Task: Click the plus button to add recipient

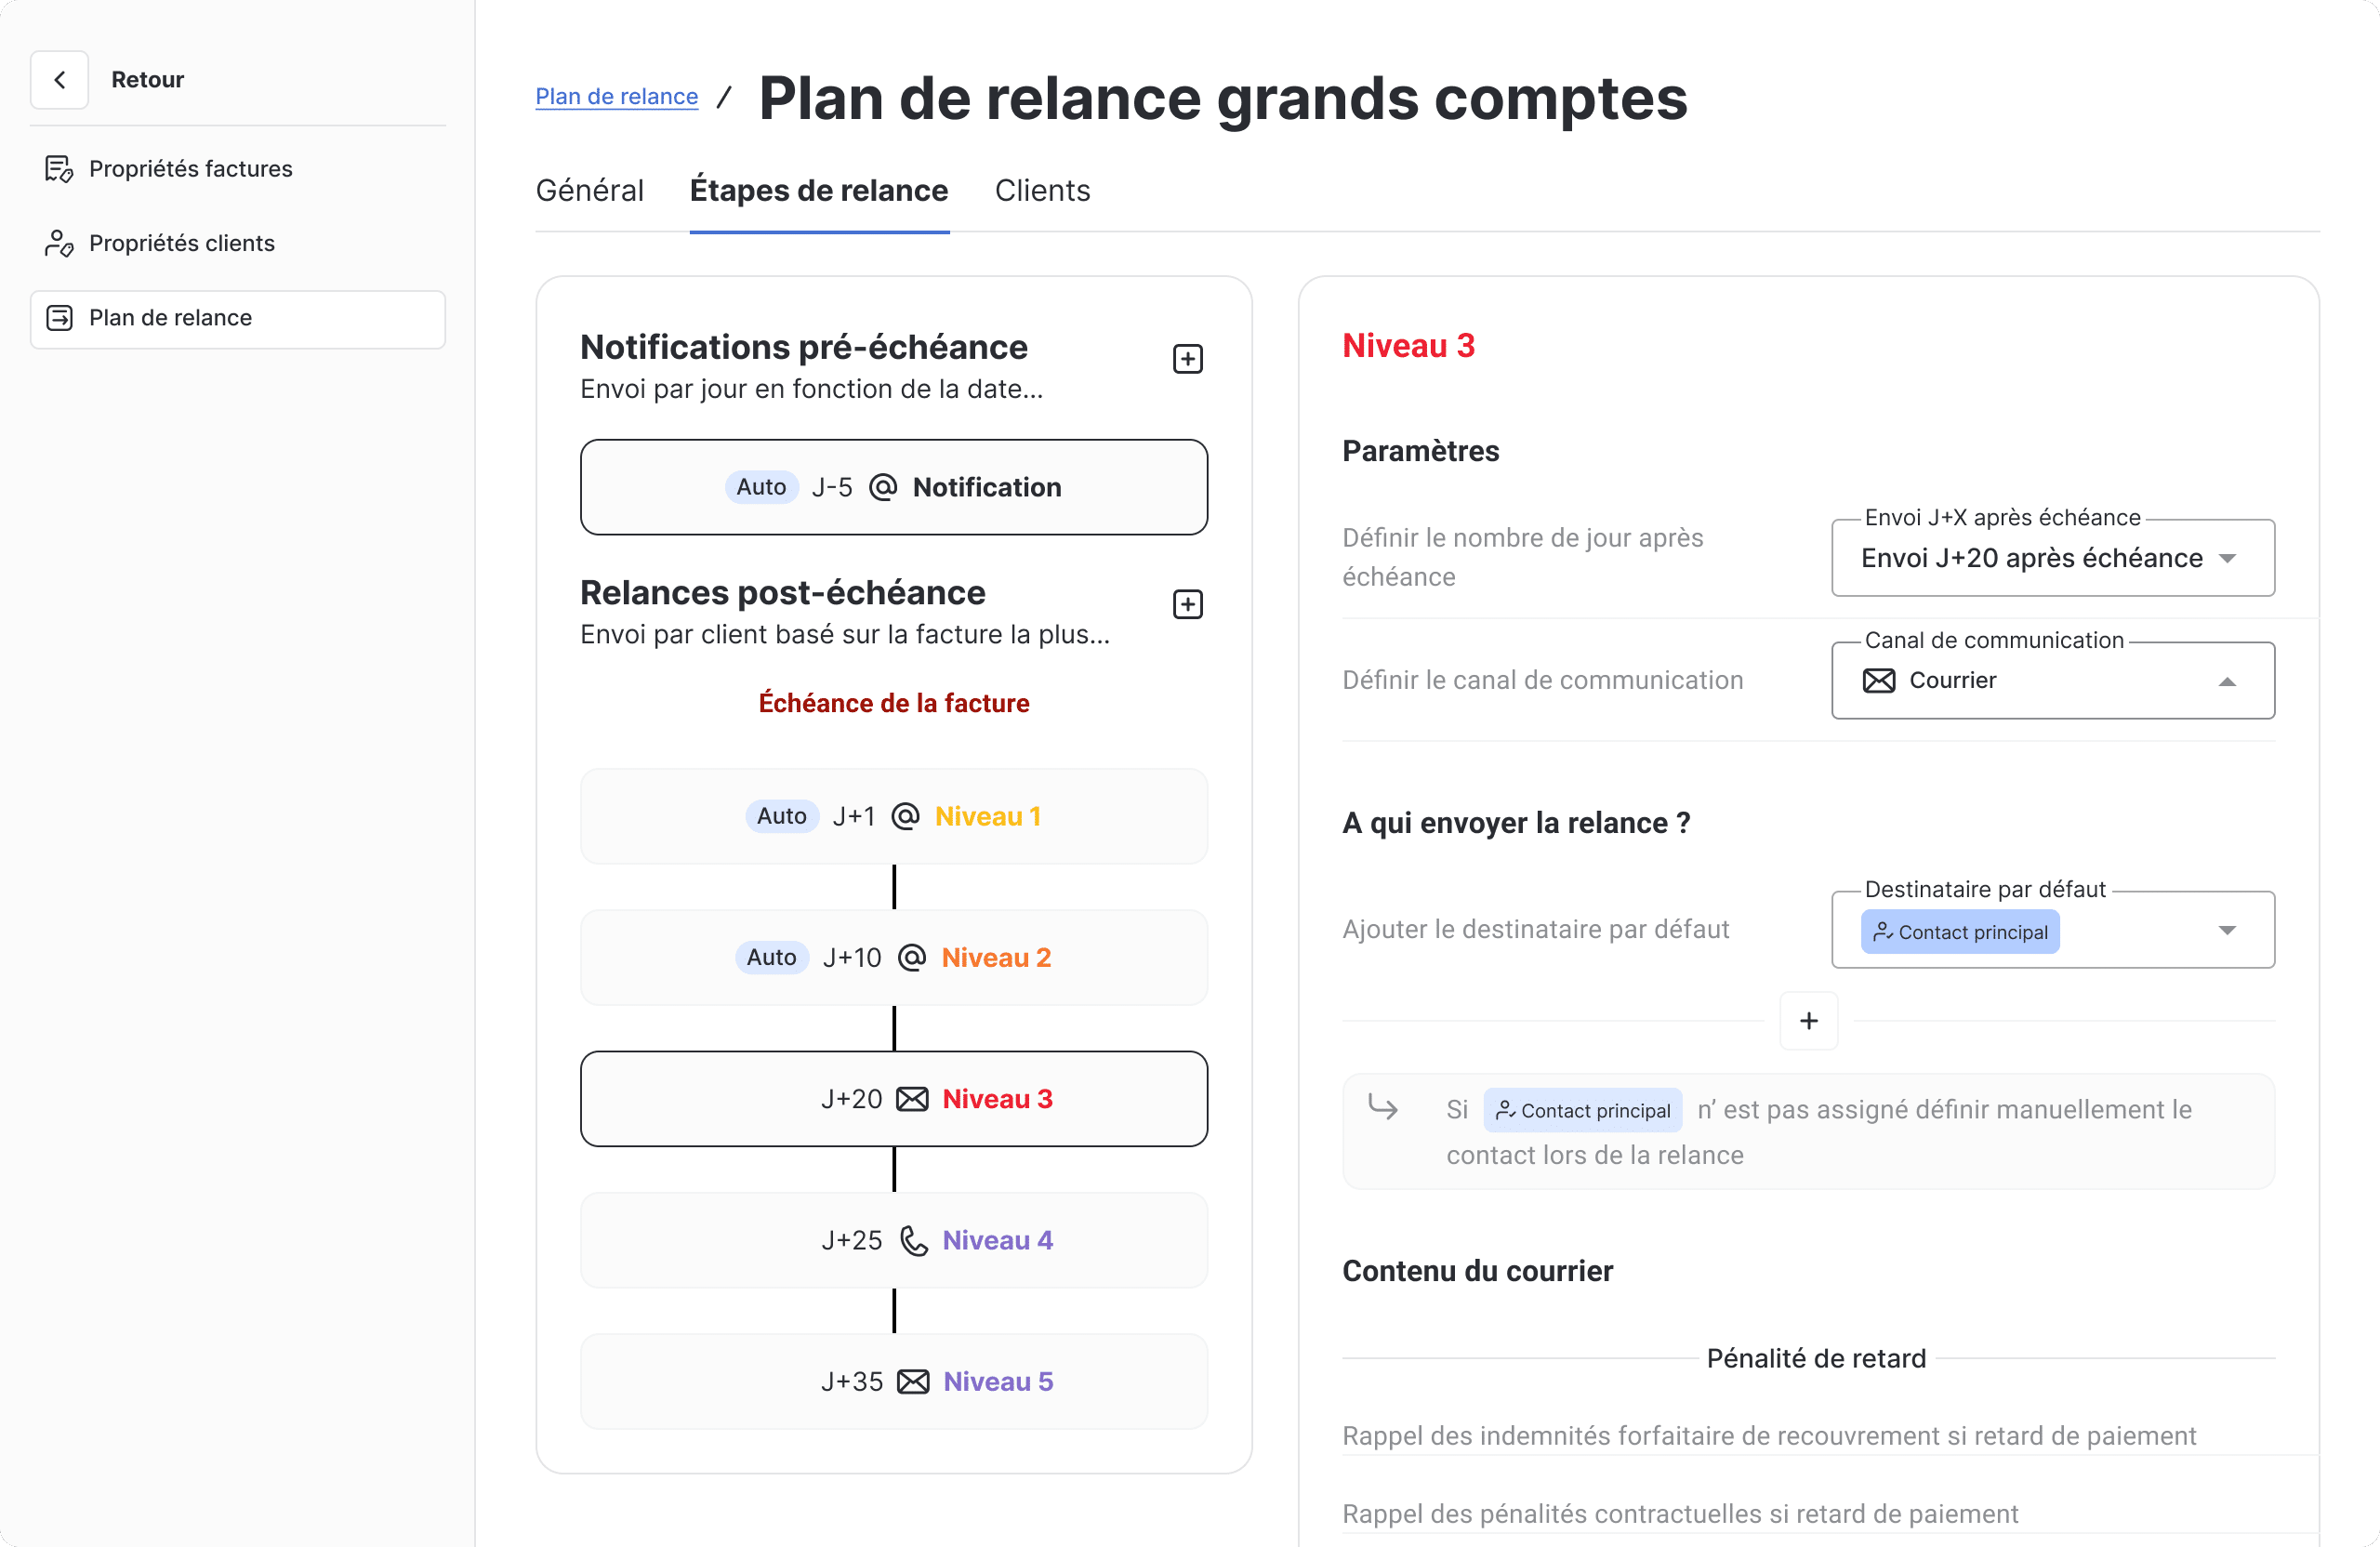Action: 1808,1021
